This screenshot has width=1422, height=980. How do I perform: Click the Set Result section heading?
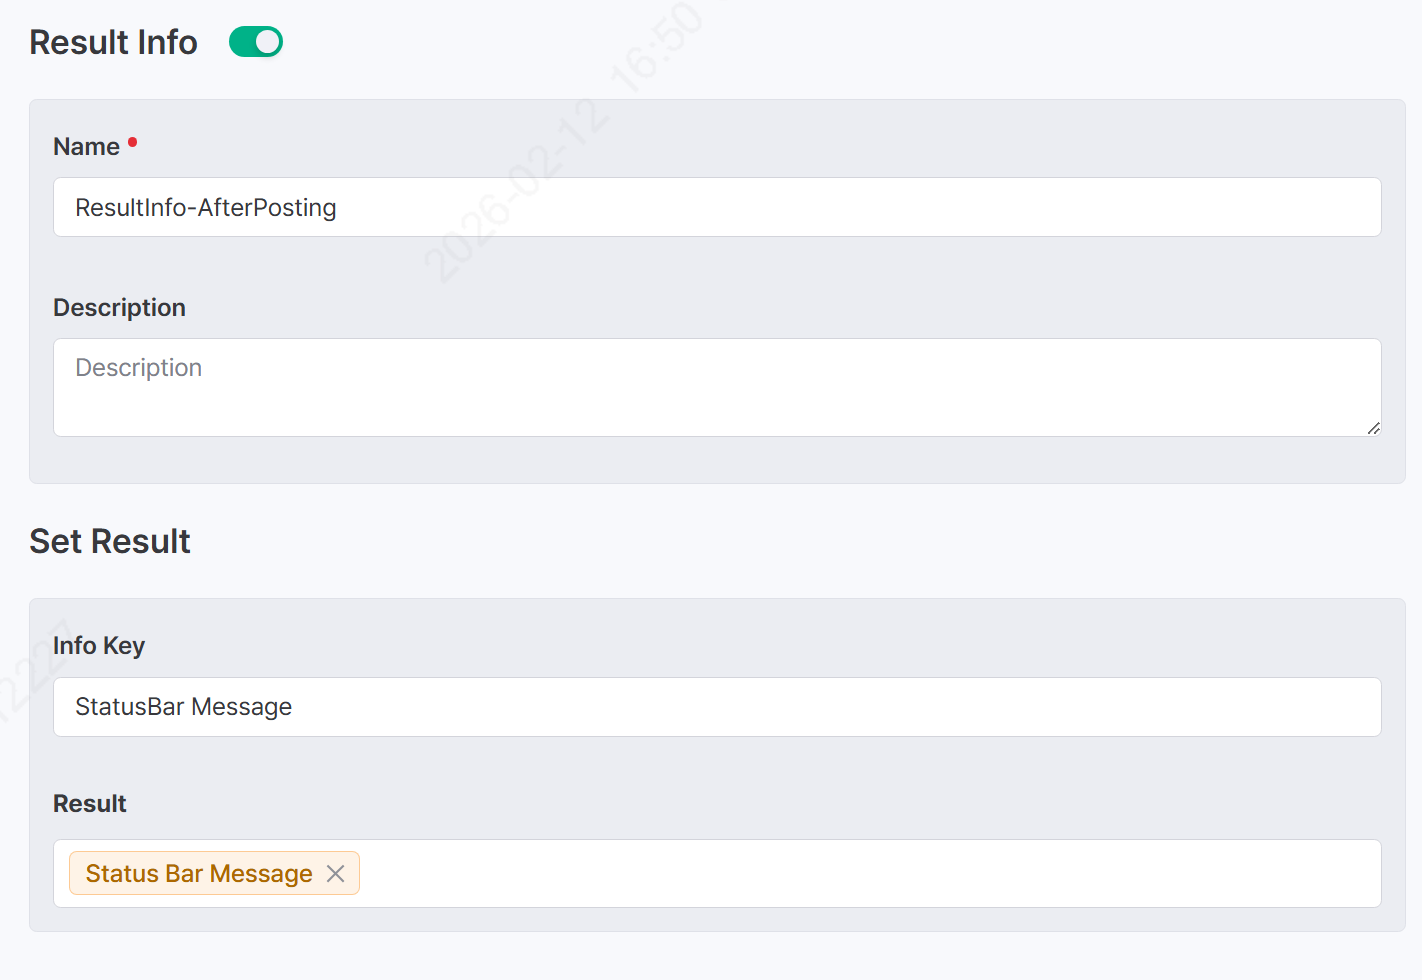(x=109, y=542)
